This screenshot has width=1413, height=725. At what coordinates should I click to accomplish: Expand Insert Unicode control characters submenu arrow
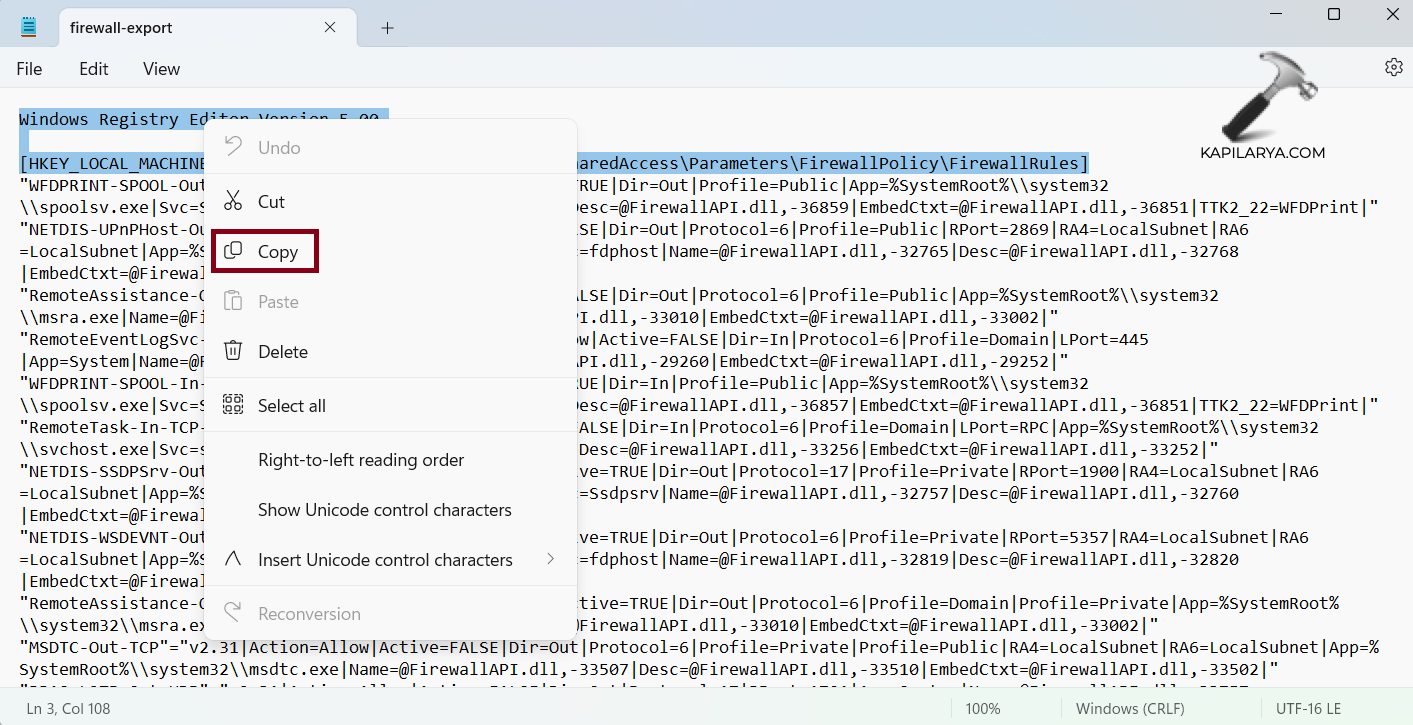point(550,559)
